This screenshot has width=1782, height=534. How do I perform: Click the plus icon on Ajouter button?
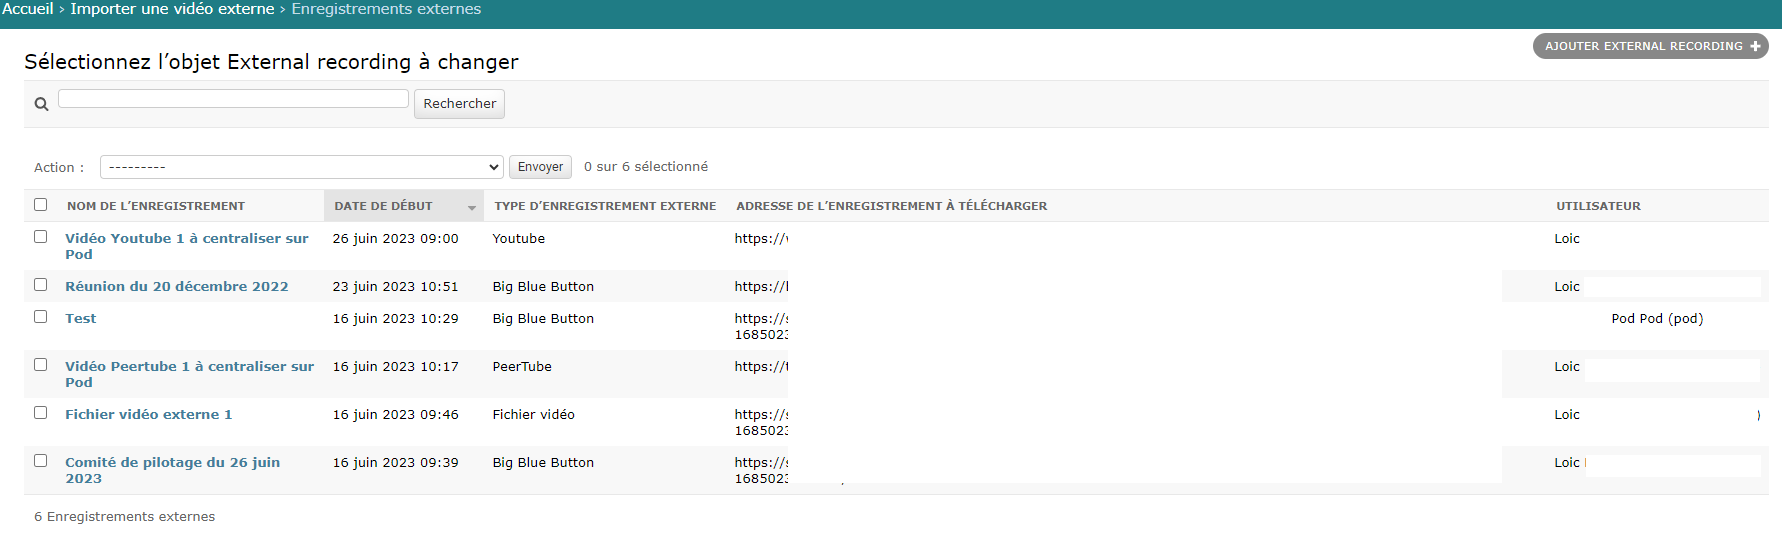[1755, 46]
